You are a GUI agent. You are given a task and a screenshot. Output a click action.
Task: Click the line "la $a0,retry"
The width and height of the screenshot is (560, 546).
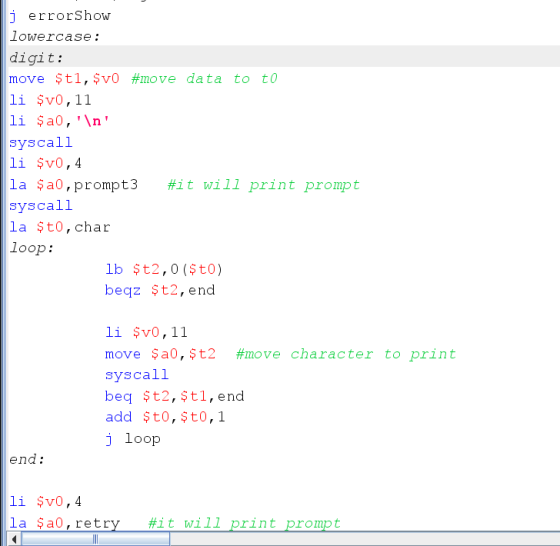point(65,523)
